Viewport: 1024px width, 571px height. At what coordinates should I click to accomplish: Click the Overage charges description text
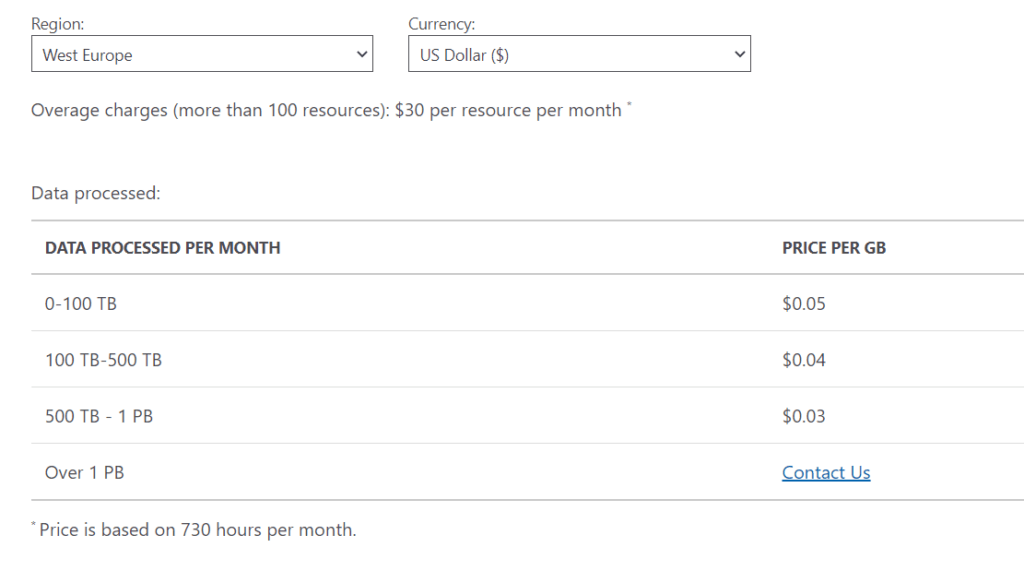[x=327, y=110]
